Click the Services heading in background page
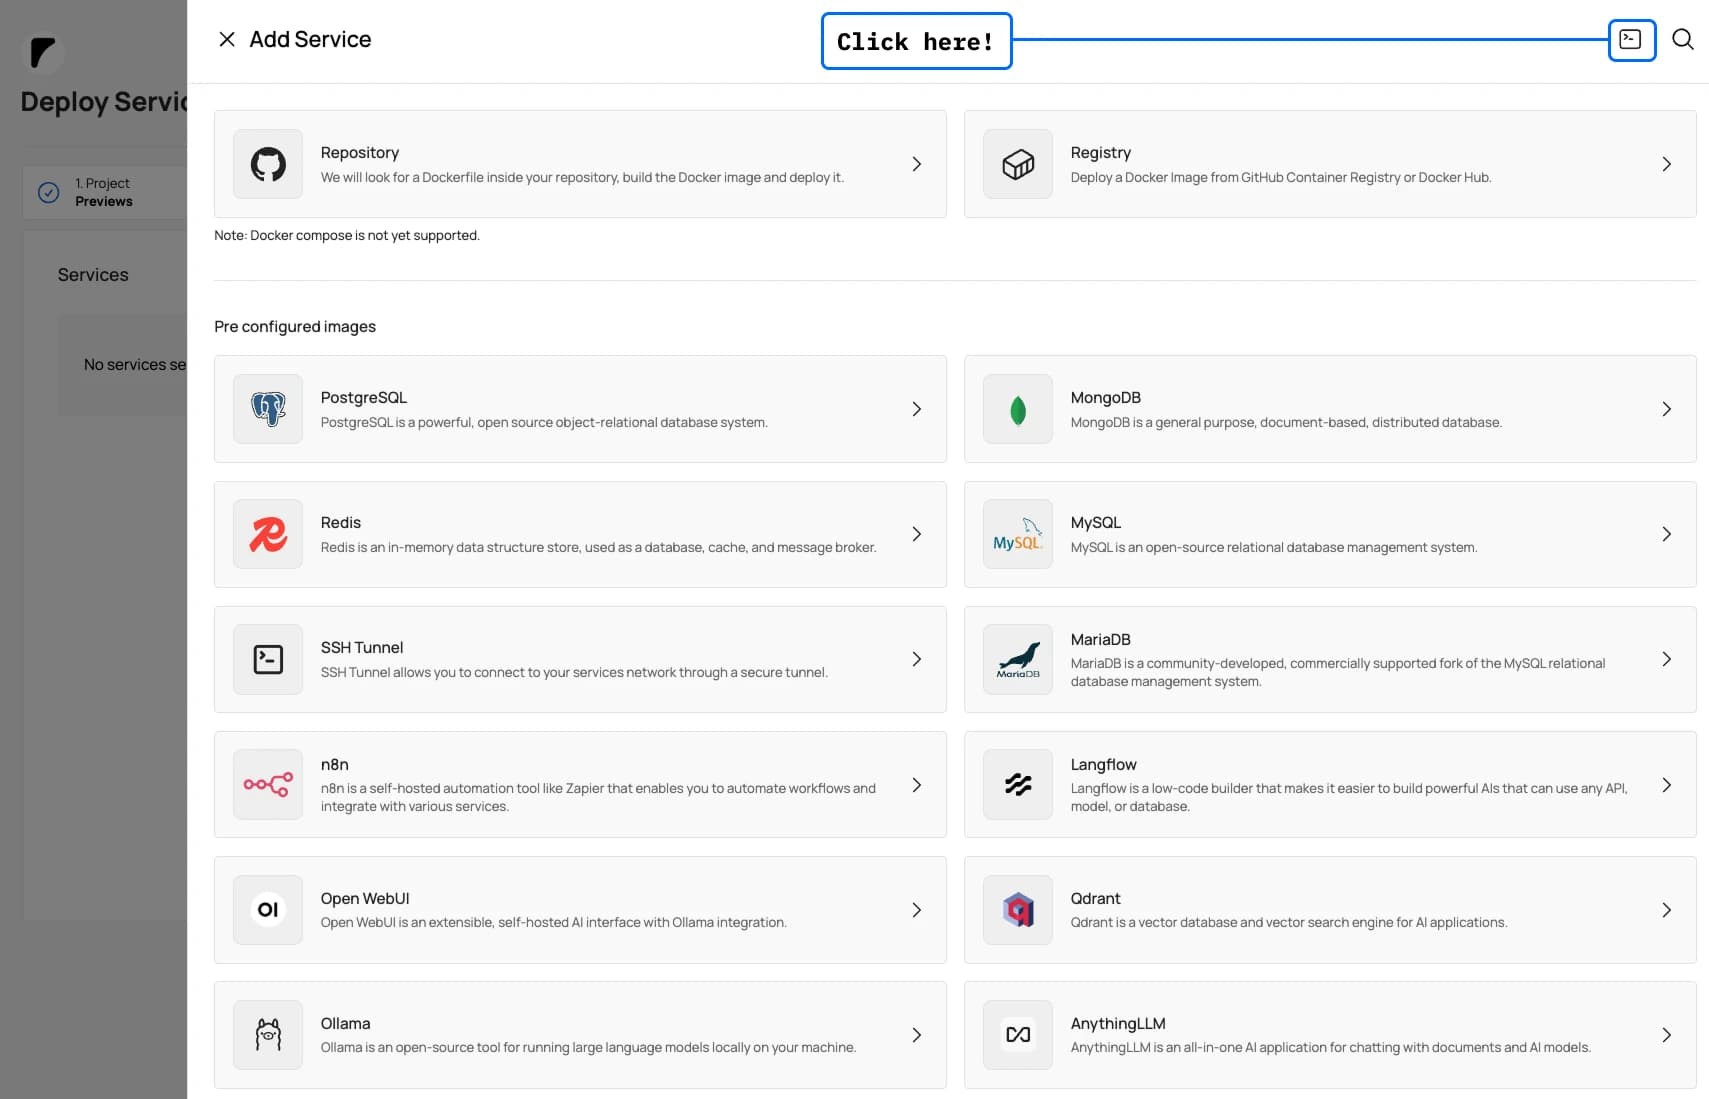This screenshot has width=1709, height=1099. pyautogui.click(x=93, y=274)
